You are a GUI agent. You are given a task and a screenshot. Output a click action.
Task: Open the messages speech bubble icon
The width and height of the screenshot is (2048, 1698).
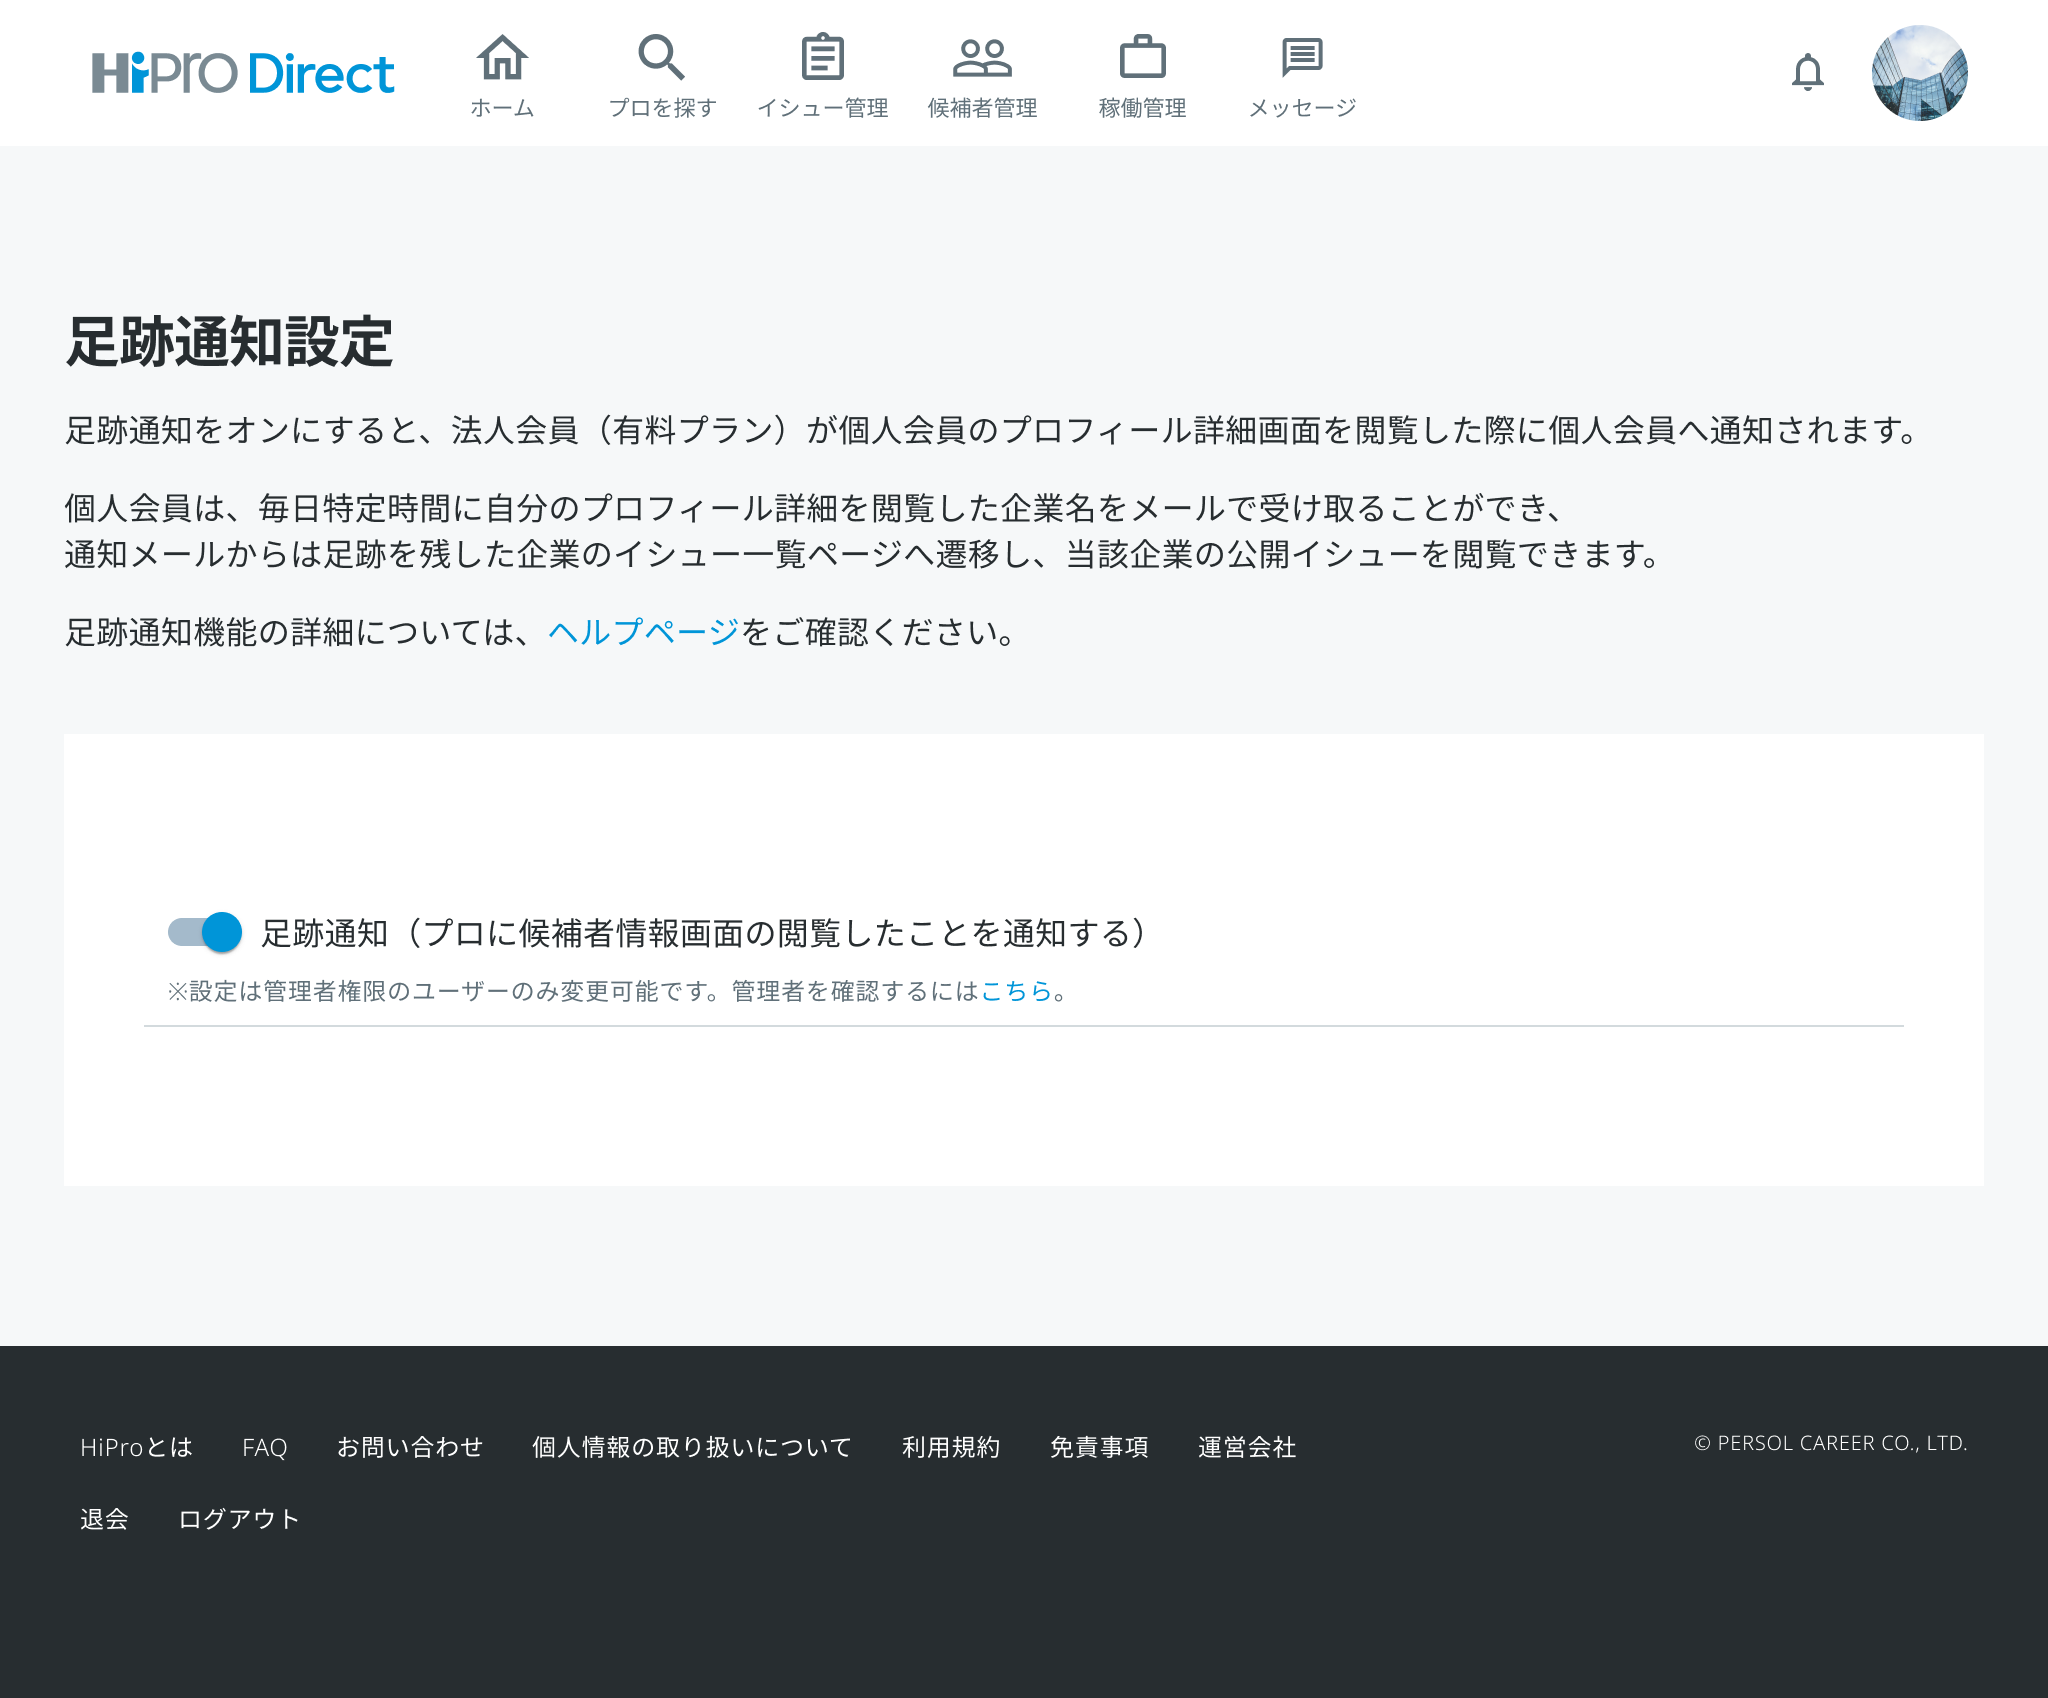pyautogui.click(x=1302, y=58)
